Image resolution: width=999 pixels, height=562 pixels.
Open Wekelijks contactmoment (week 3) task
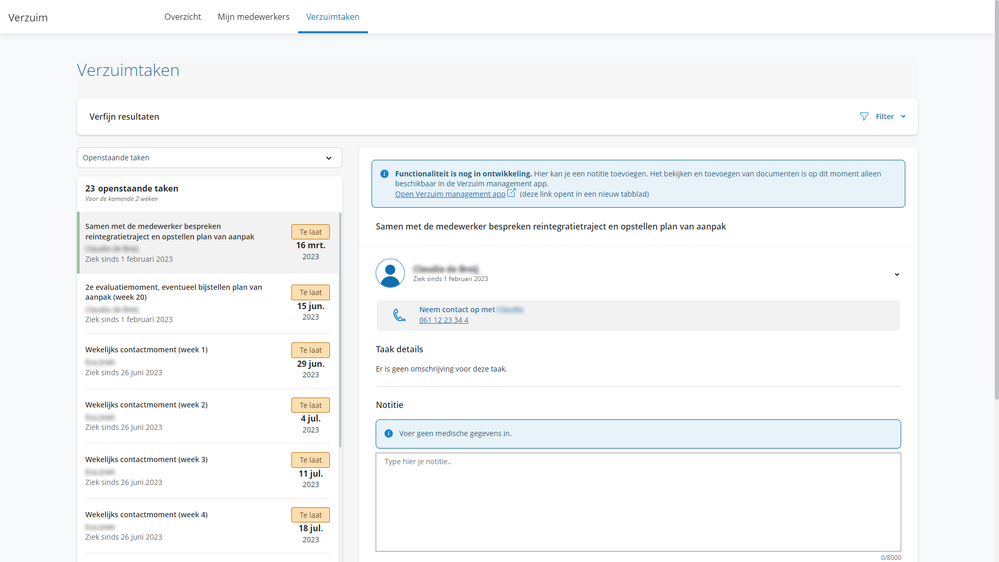point(208,470)
